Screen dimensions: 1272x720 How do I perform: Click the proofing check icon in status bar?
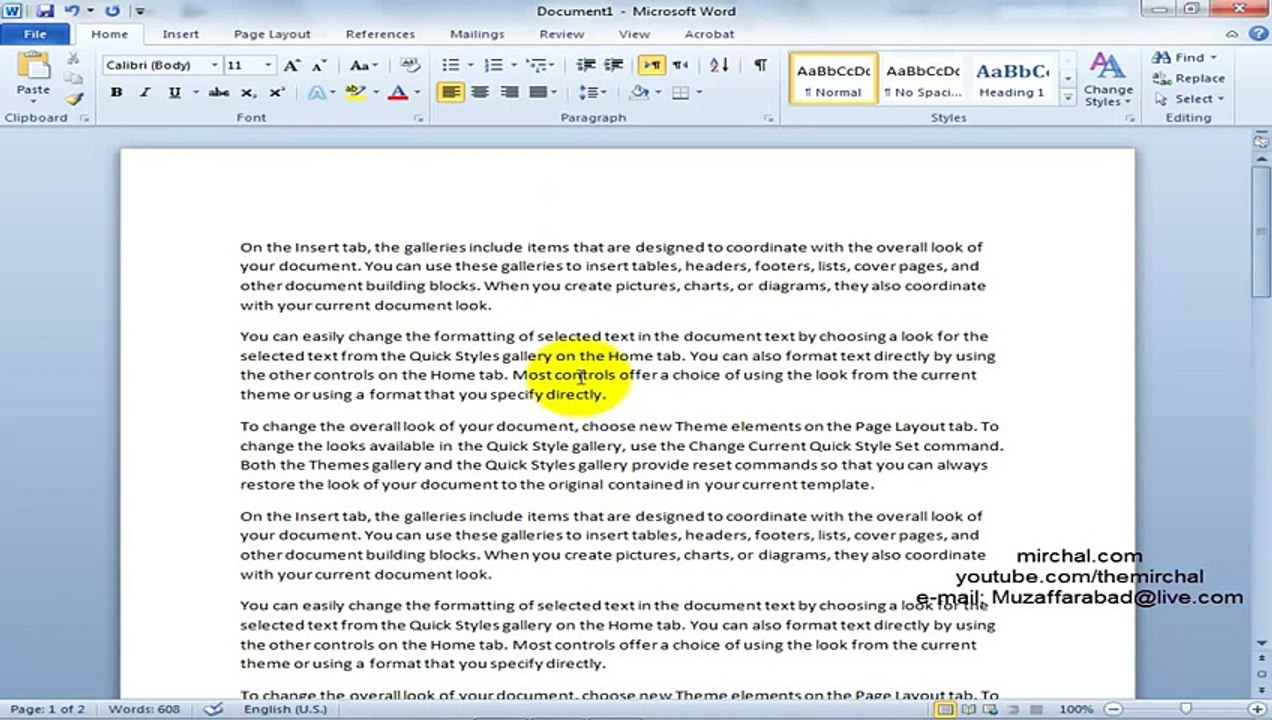[x=213, y=709]
